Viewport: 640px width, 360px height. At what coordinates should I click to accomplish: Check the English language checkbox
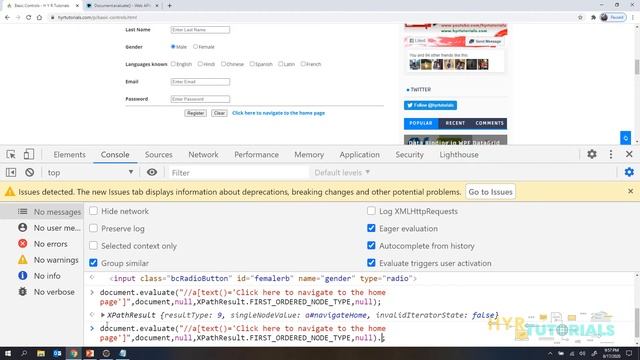click(173, 64)
